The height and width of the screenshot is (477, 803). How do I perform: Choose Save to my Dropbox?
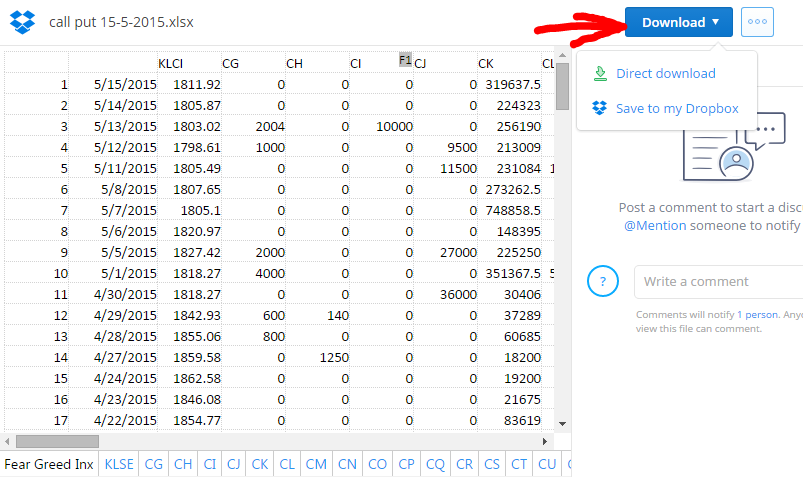coord(677,109)
